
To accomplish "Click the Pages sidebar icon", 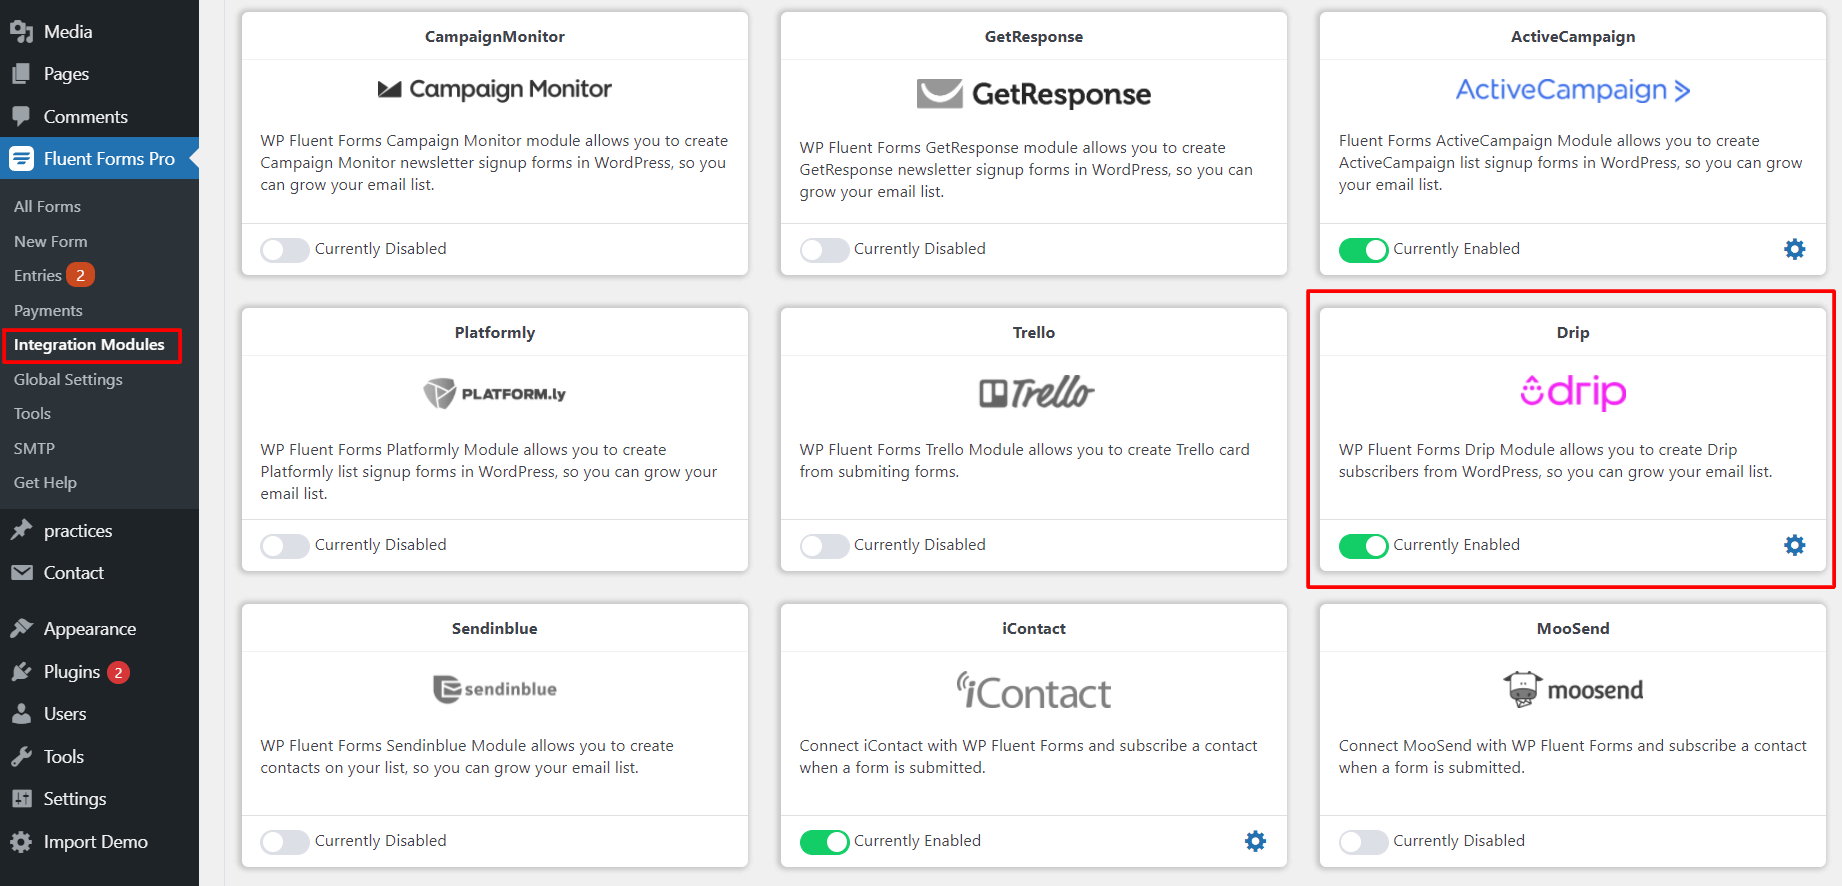I will 21,74.
